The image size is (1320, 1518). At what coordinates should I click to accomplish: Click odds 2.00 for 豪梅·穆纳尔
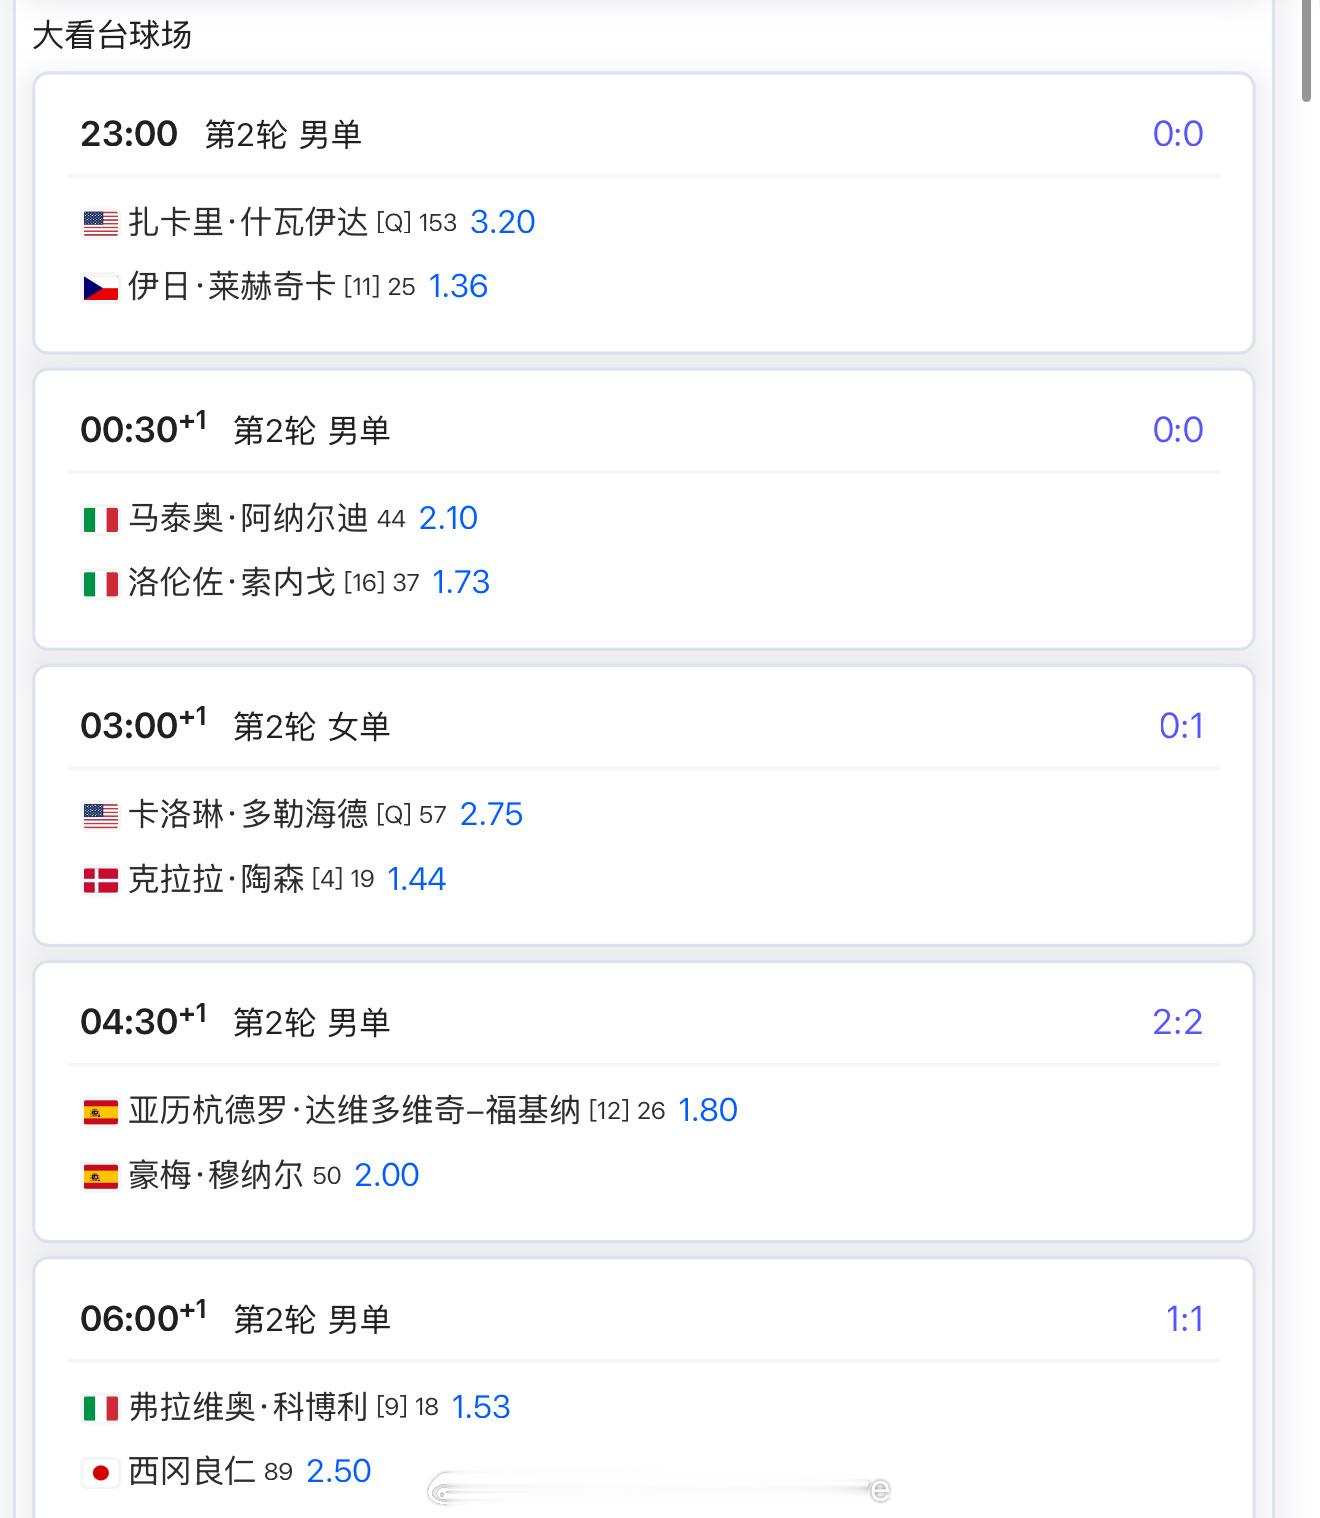tap(386, 1175)
